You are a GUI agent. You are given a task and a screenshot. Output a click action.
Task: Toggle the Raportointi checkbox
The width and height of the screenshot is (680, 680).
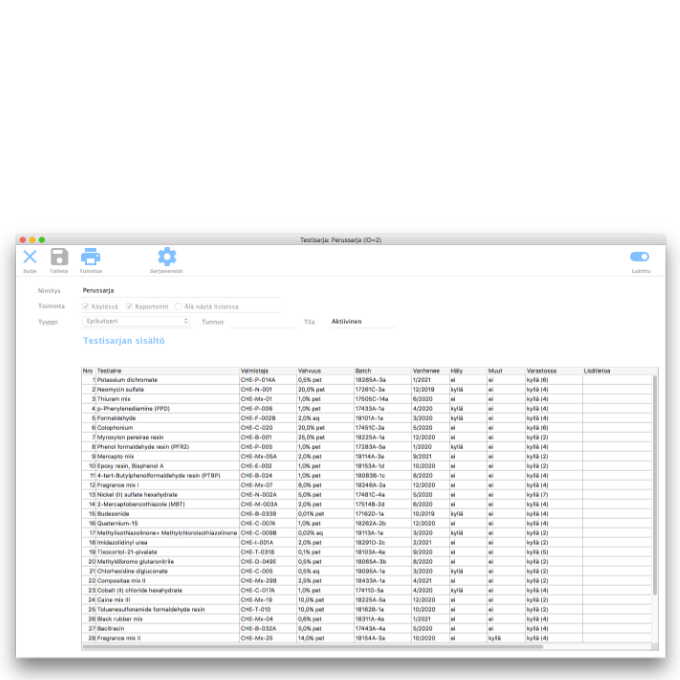click(129, 306)
